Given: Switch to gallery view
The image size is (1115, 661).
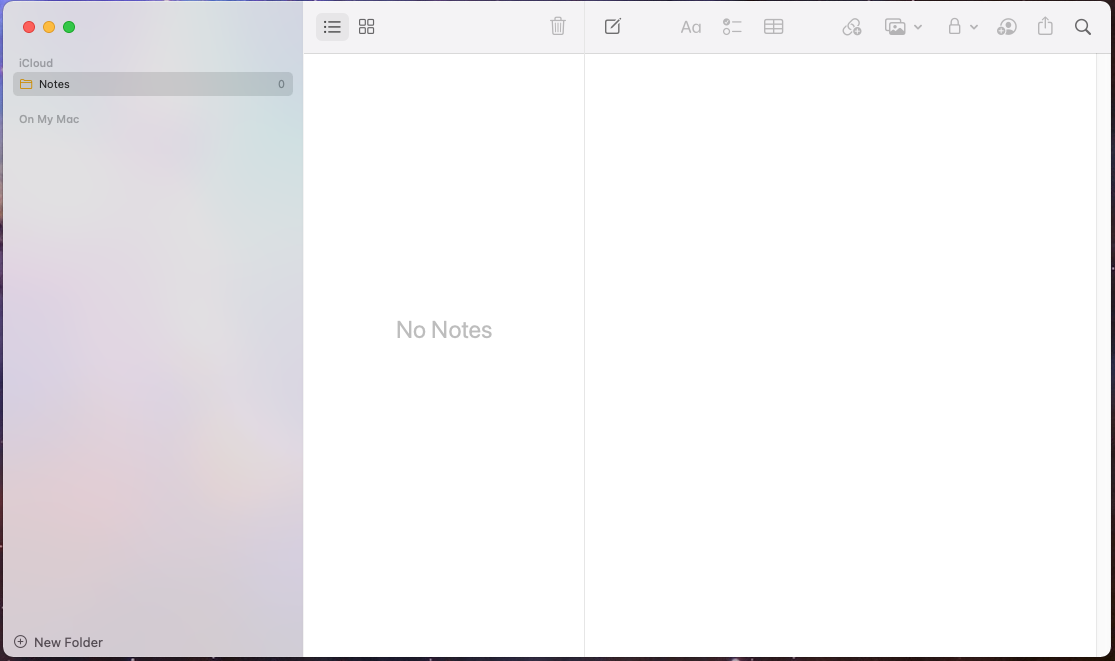Looking at the screenshot, I should pos(366,27).
